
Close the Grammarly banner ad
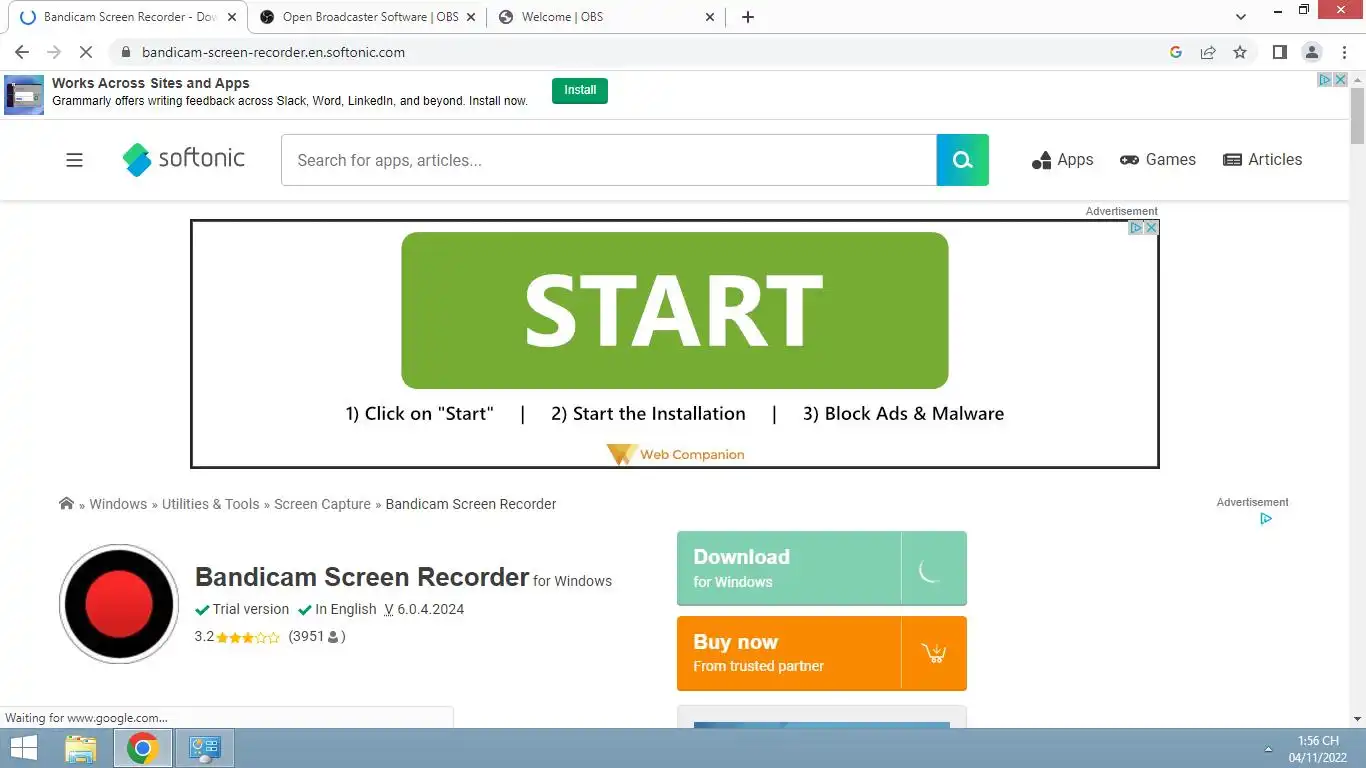[x=1341, y=80]
